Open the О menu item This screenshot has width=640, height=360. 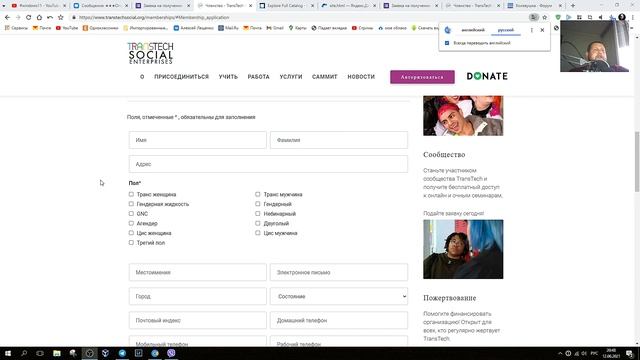click(x=142, y=77)
